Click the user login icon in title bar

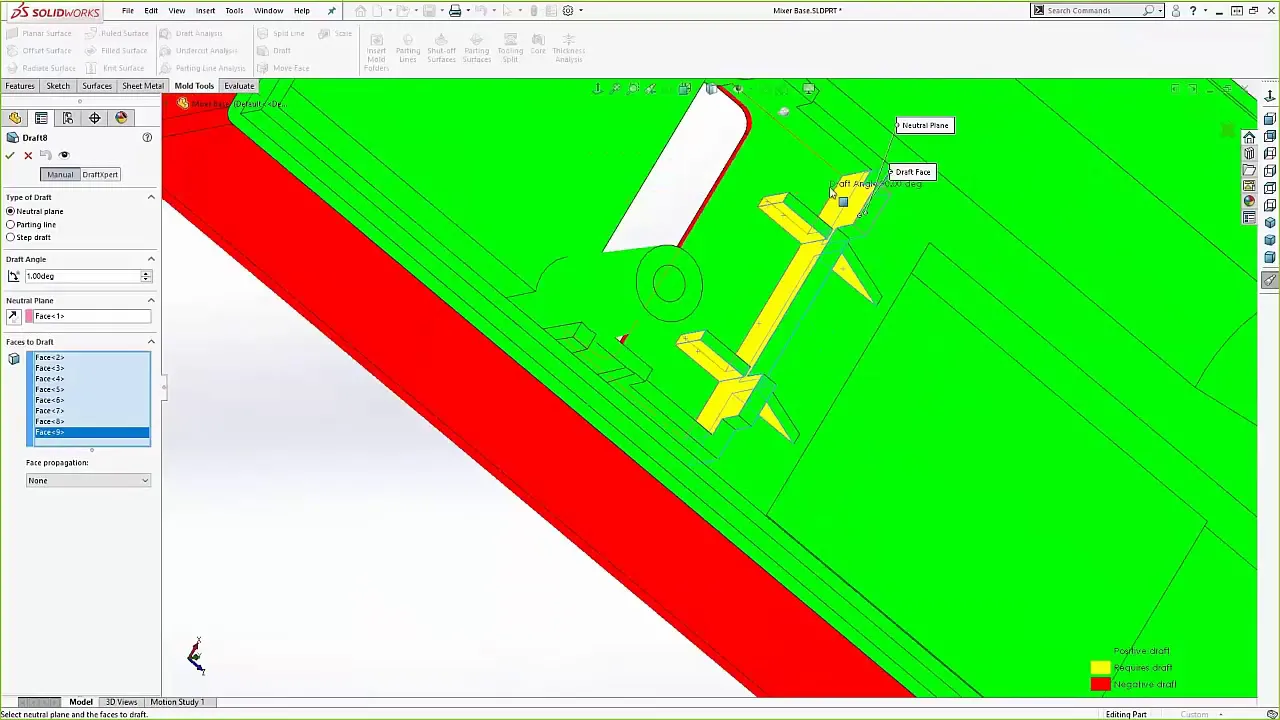(x=1176, y=10)
